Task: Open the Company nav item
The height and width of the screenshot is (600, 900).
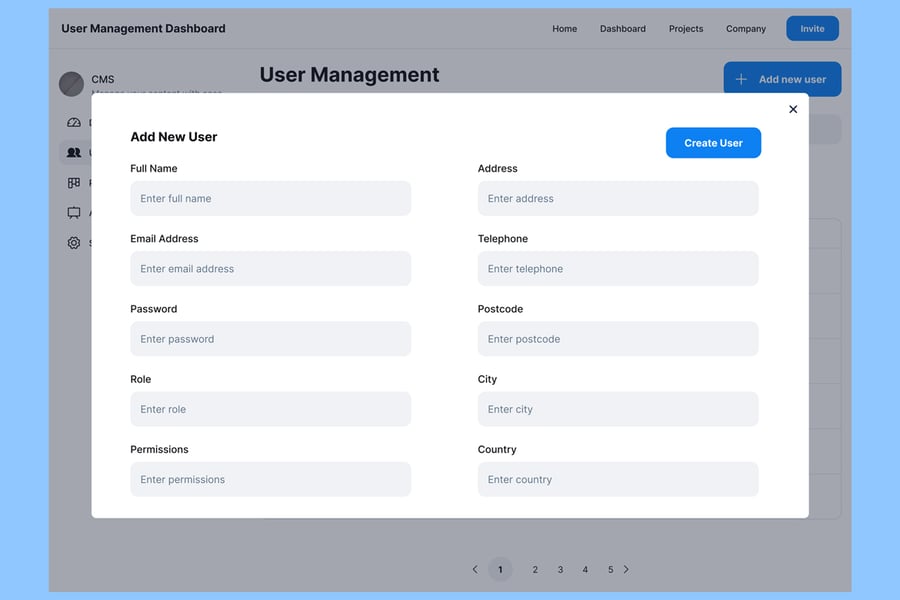Action: pos(746,29)
